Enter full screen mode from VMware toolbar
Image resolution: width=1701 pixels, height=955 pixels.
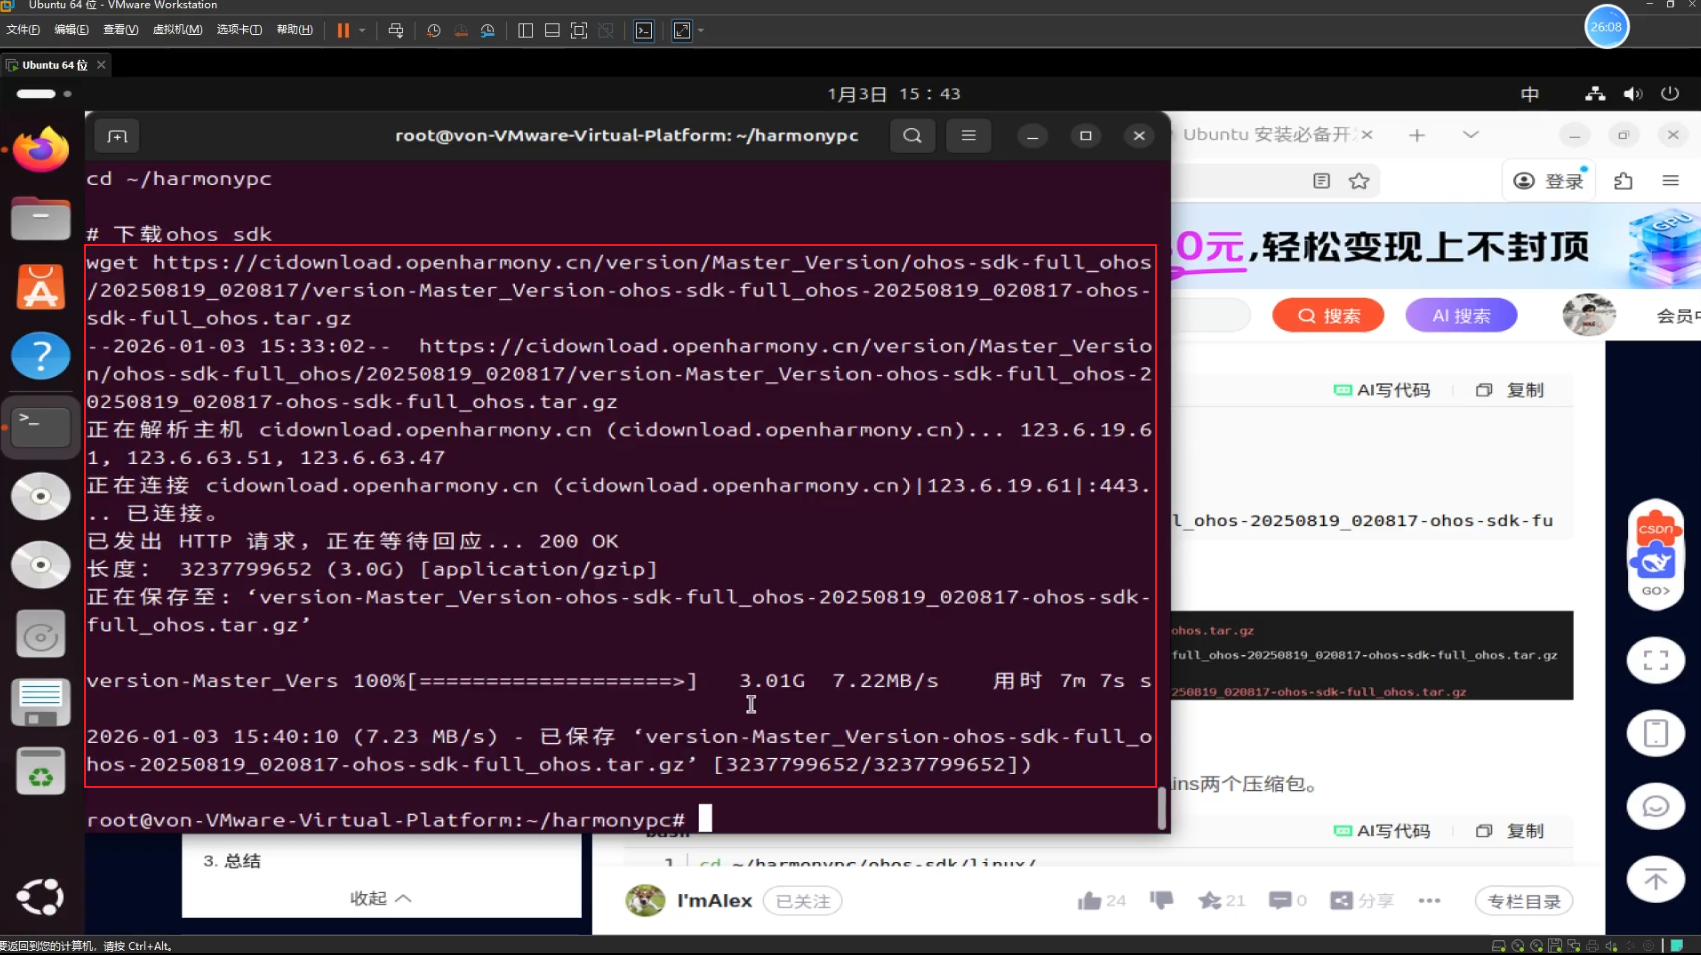coord(682,30)
